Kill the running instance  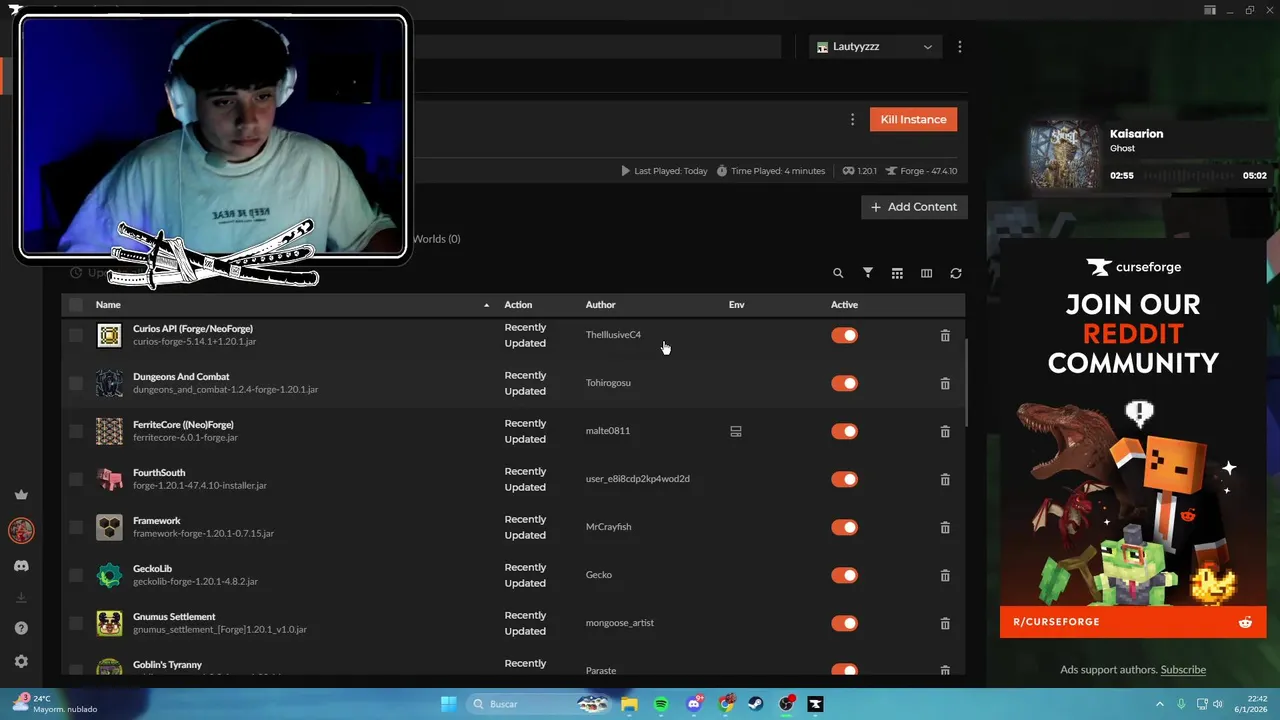click(x=913, y=119)
